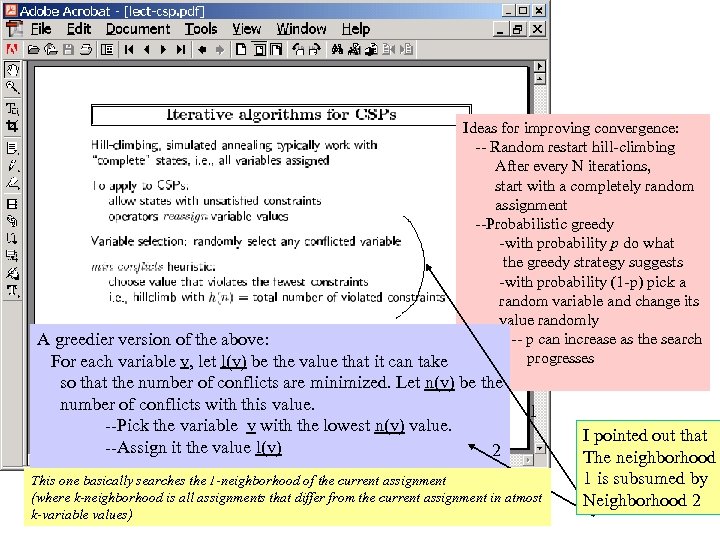720x540 pixels.
Task: Select the Movie tool
Action: [x=12, y=204]
